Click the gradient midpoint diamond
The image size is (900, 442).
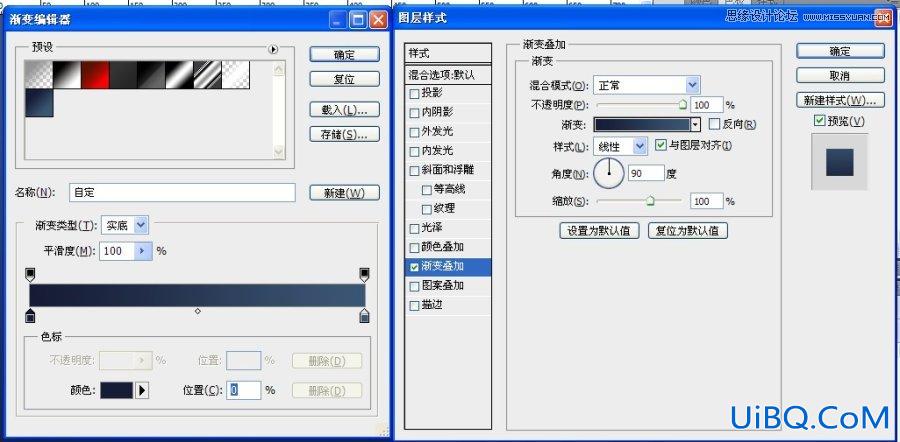197,311
